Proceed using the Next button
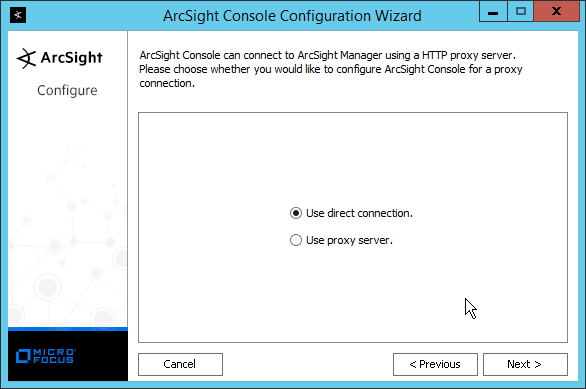586x389 pixels. point(525,364)
